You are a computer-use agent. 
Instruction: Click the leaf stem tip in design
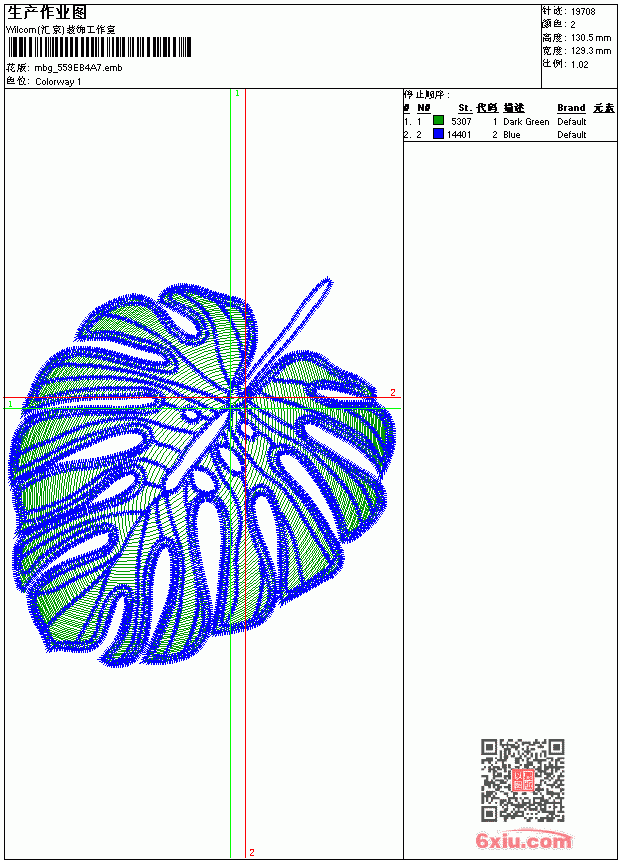[329, 282]
